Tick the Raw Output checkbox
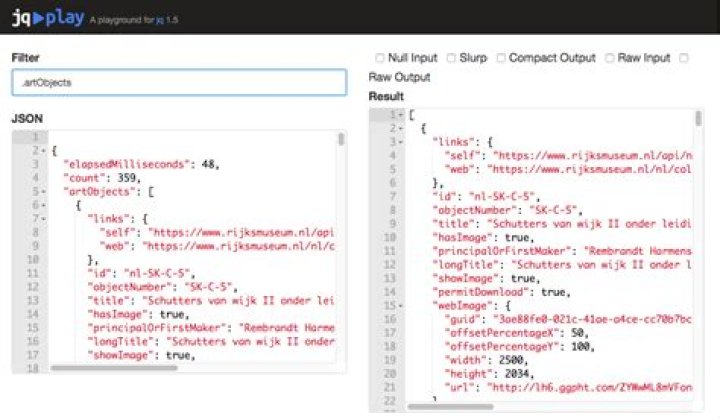 click(x=684, y=58)
